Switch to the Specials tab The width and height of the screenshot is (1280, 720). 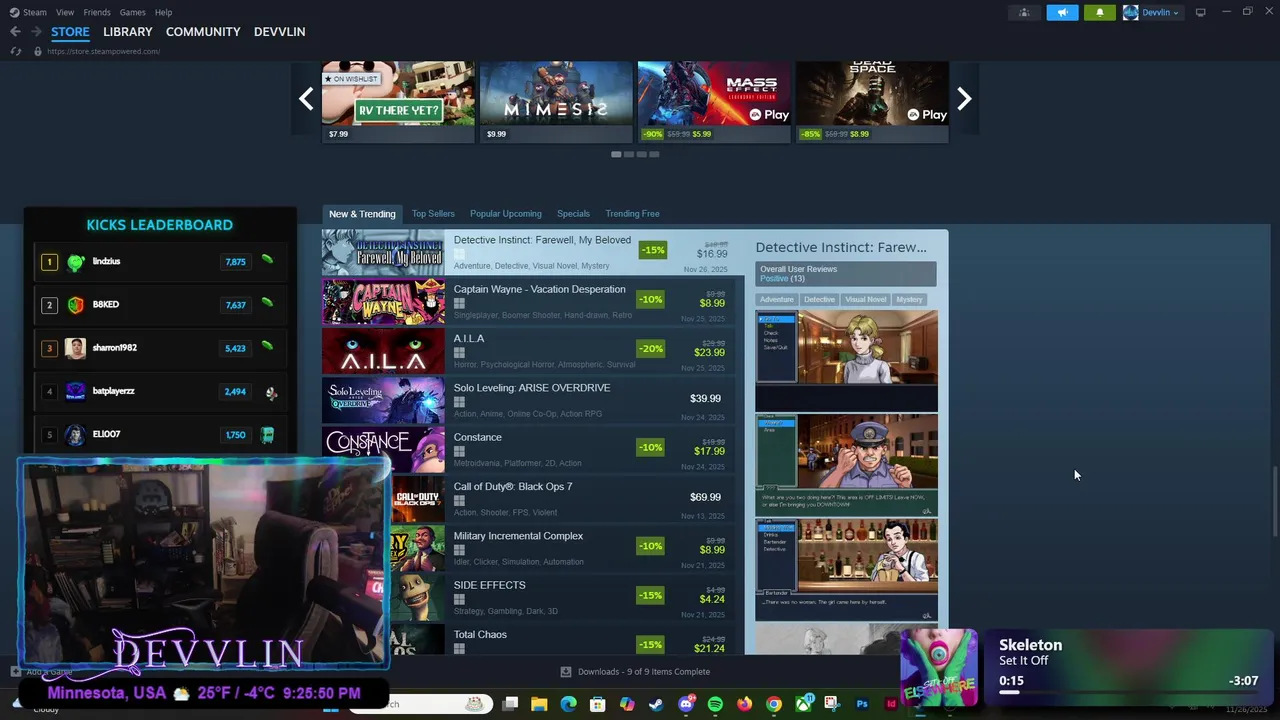click(573, 214)
